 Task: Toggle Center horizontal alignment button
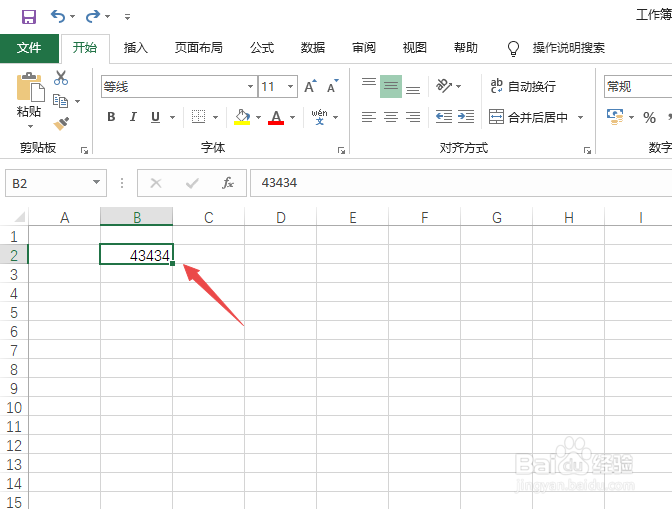click(x=391, y=117)
